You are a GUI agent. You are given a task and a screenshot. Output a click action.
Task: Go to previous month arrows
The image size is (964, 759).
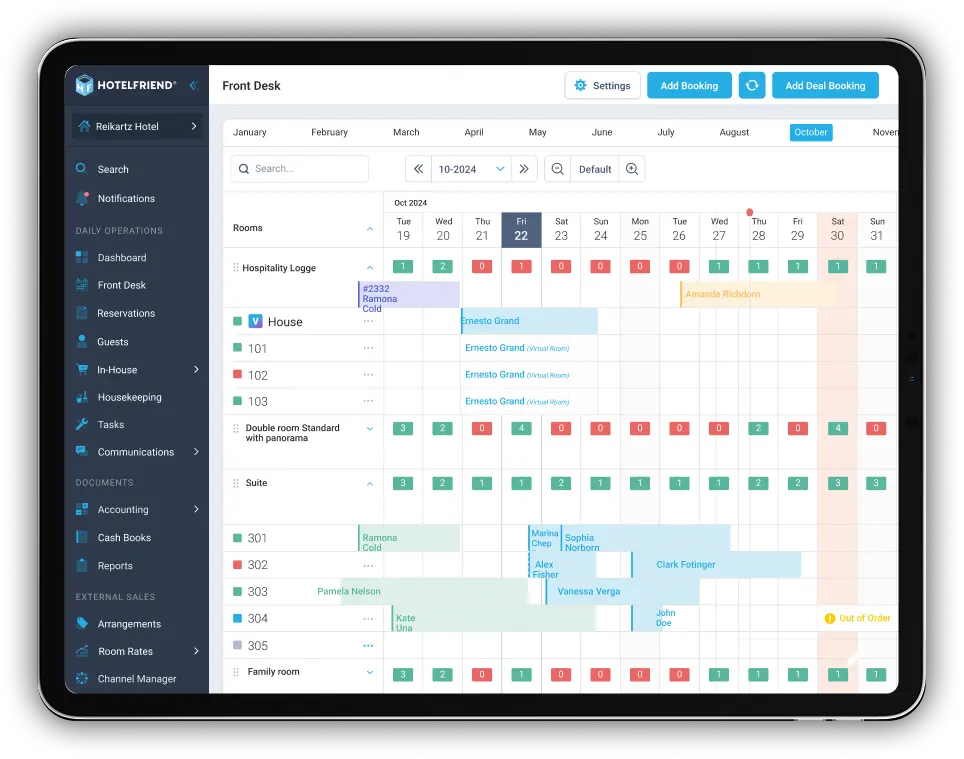pos(418,169)
